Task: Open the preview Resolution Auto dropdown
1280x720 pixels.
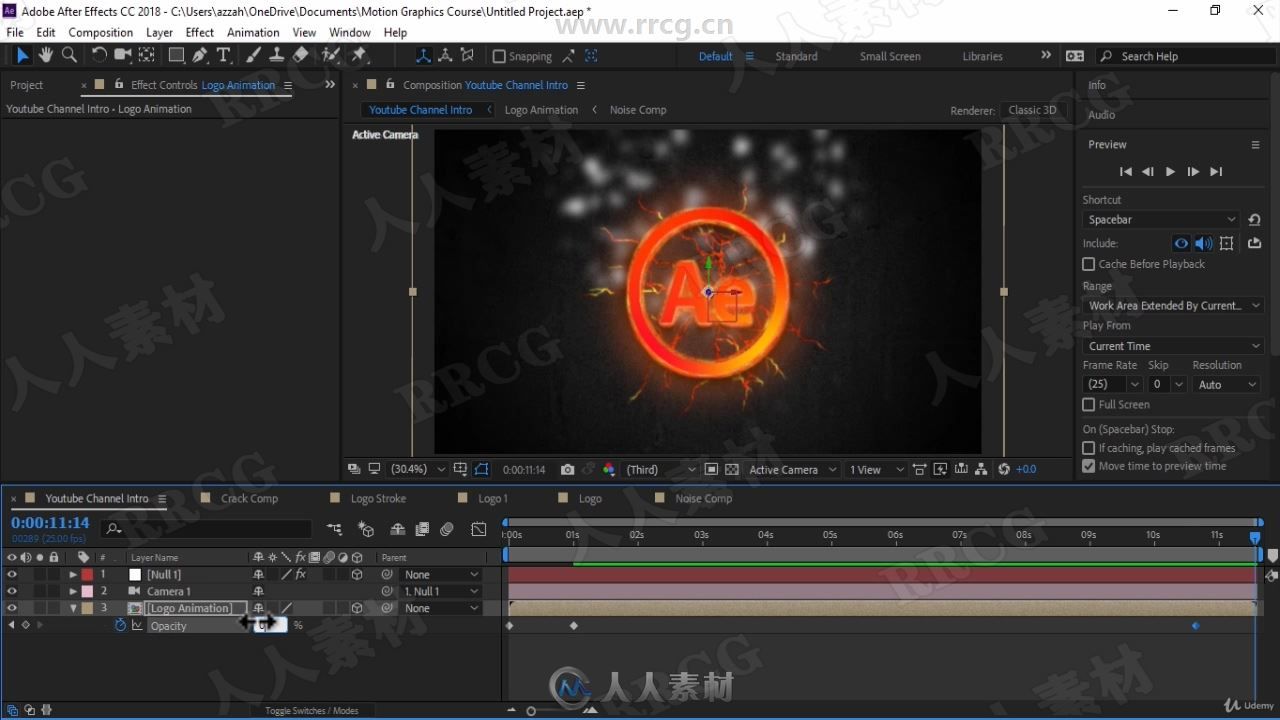Action: tap(1226, 384)
